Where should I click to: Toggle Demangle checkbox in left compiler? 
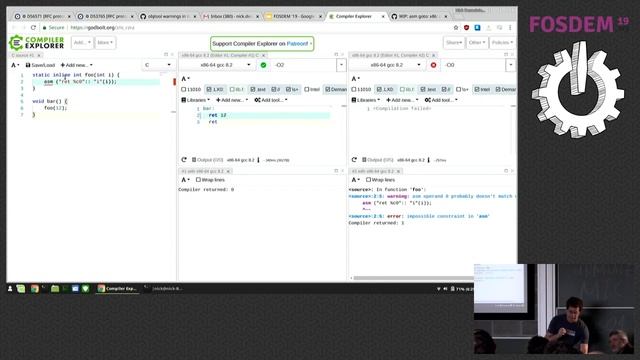pyautogui.click(x=335, y=89)
